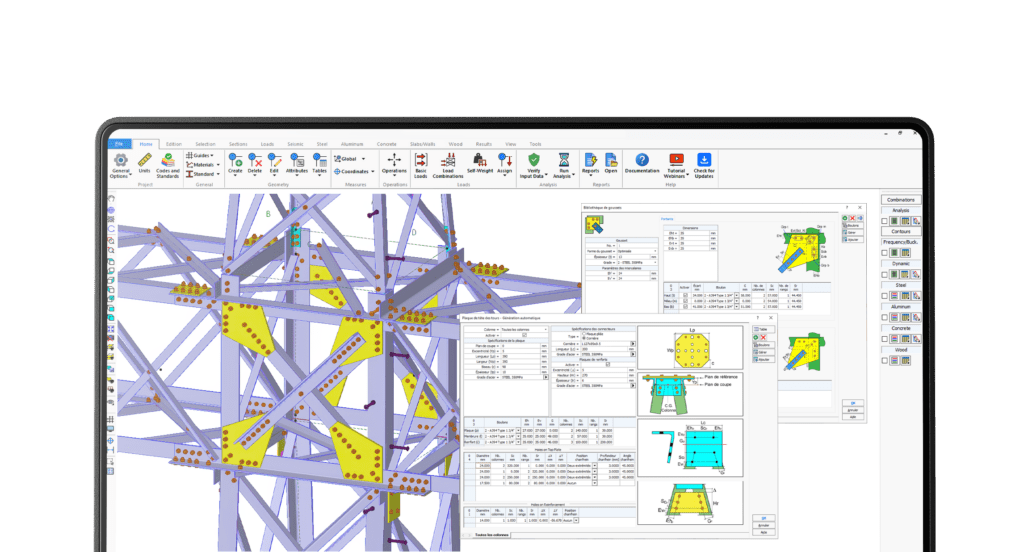
Task: Click red delete X in gusset library dialog
Action: point(852,218)
